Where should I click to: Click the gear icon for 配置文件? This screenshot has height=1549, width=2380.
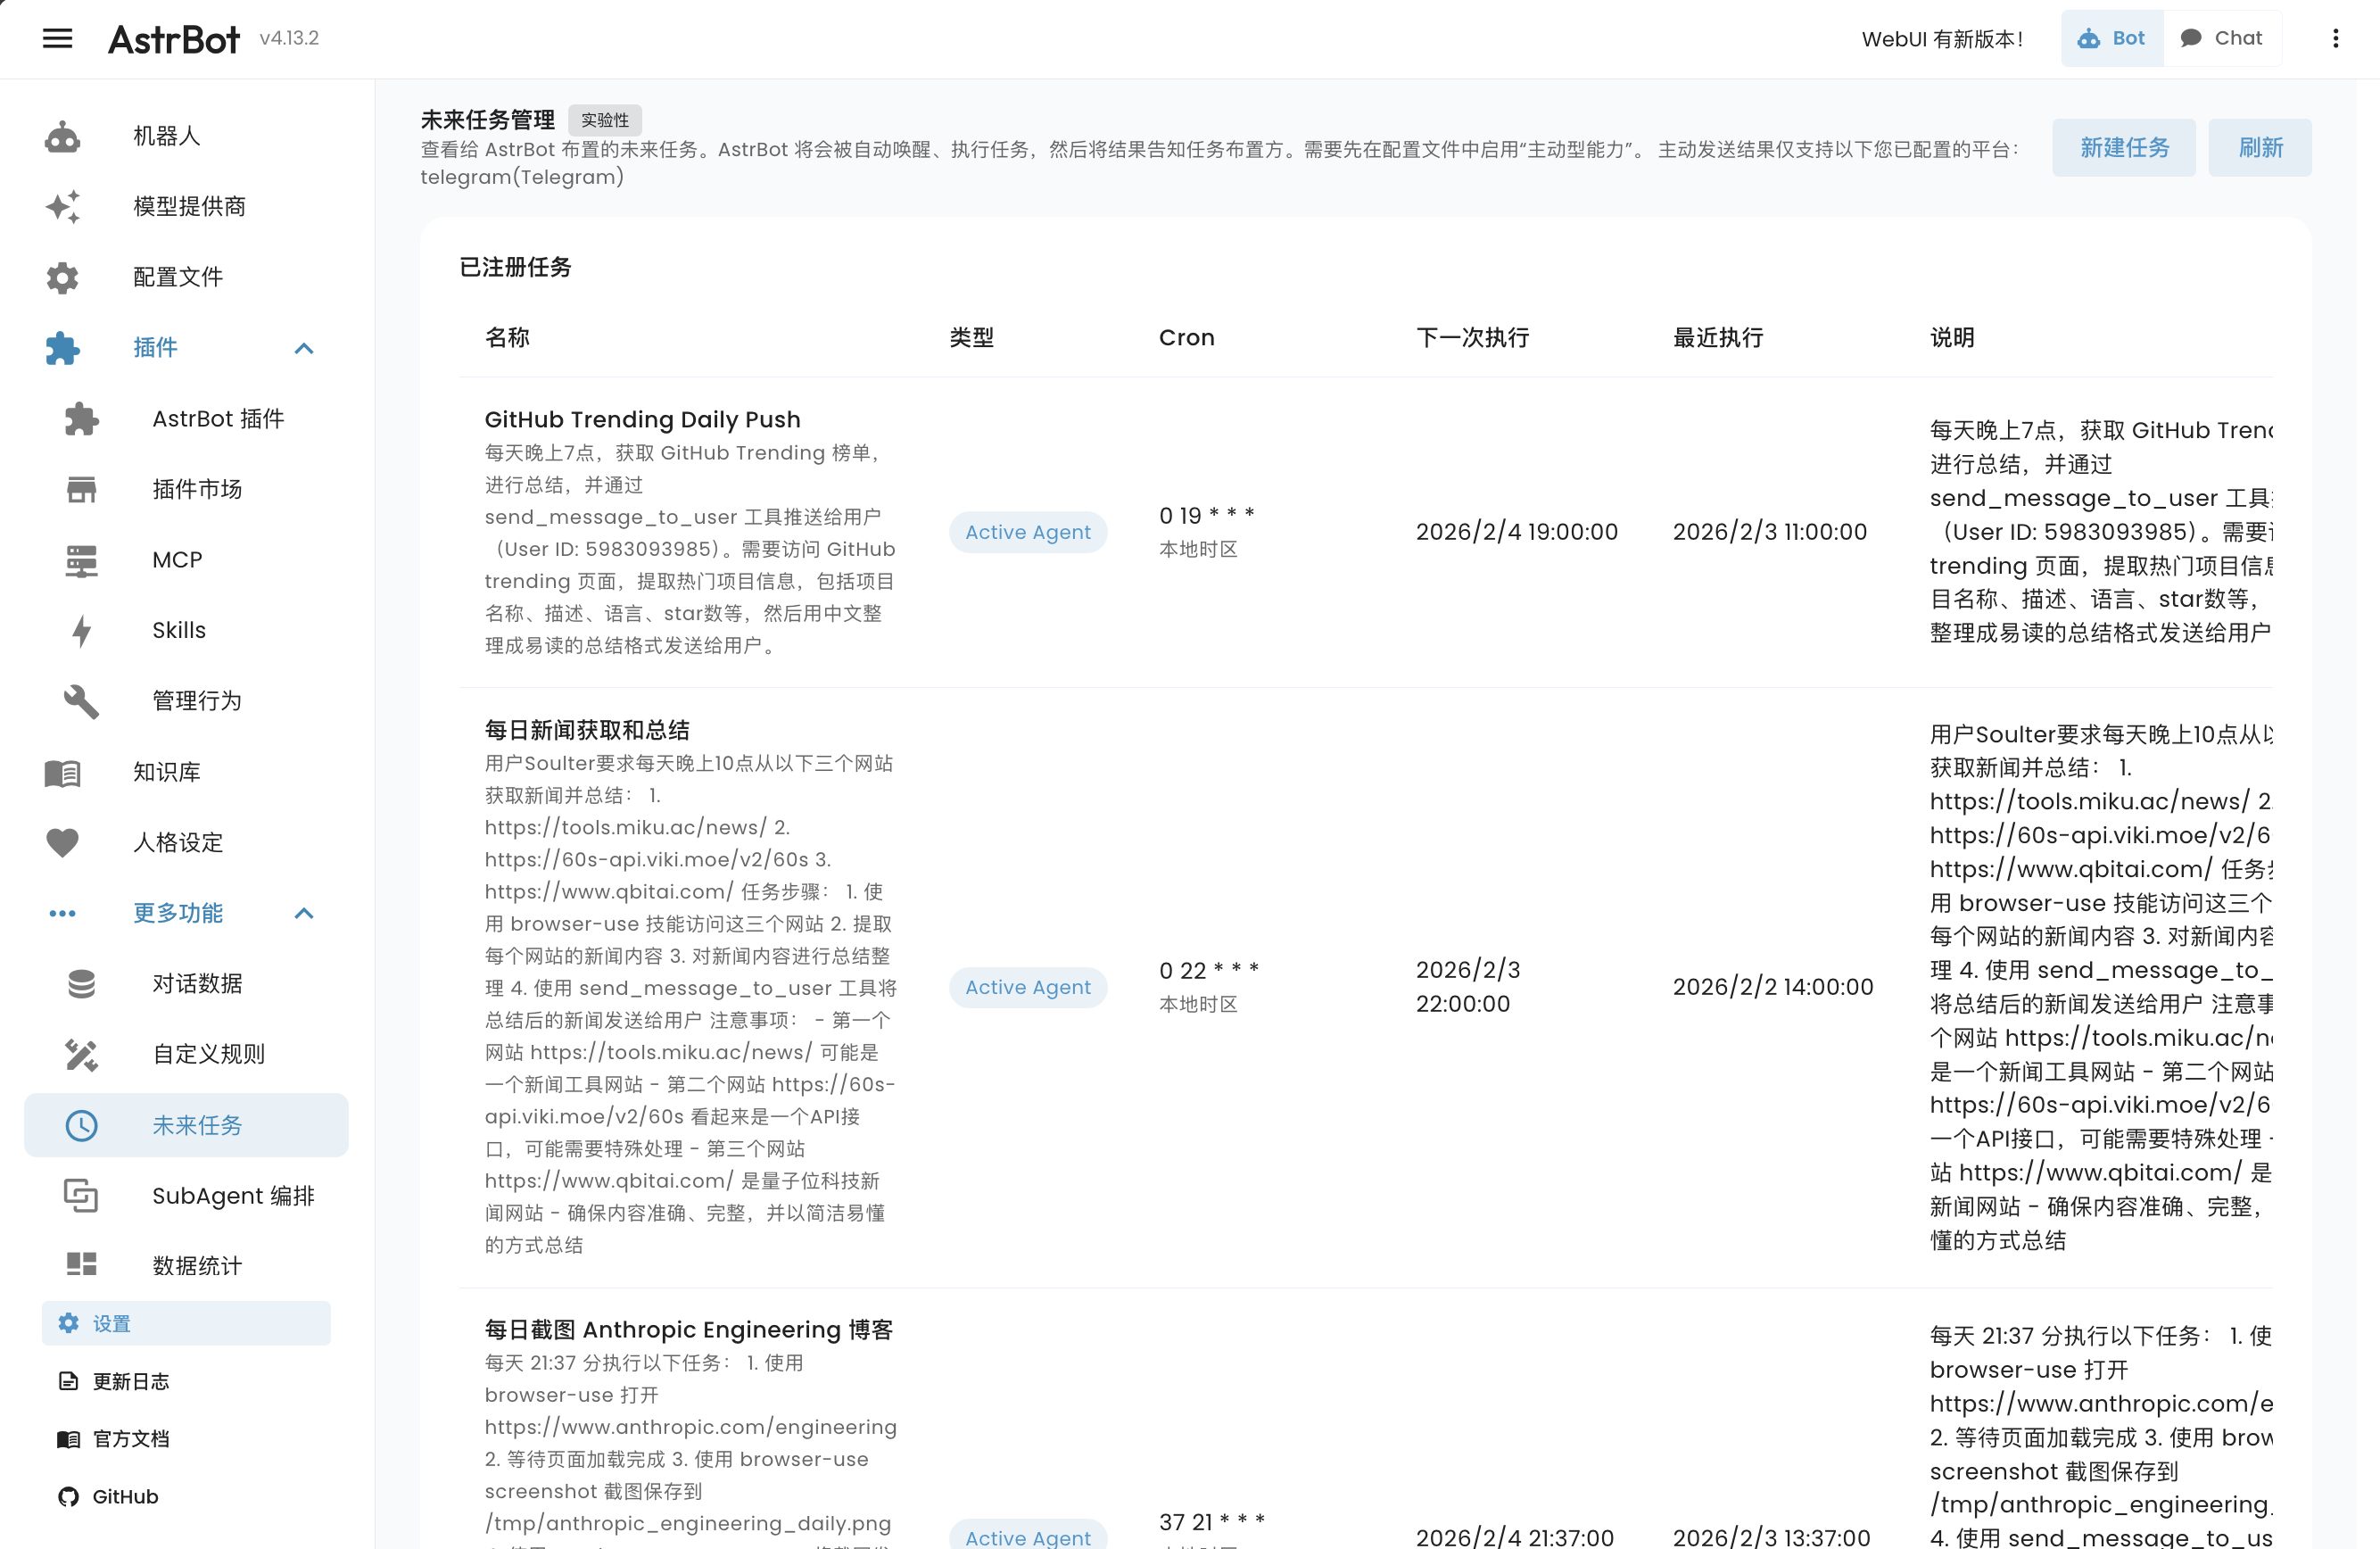point(62,277)
